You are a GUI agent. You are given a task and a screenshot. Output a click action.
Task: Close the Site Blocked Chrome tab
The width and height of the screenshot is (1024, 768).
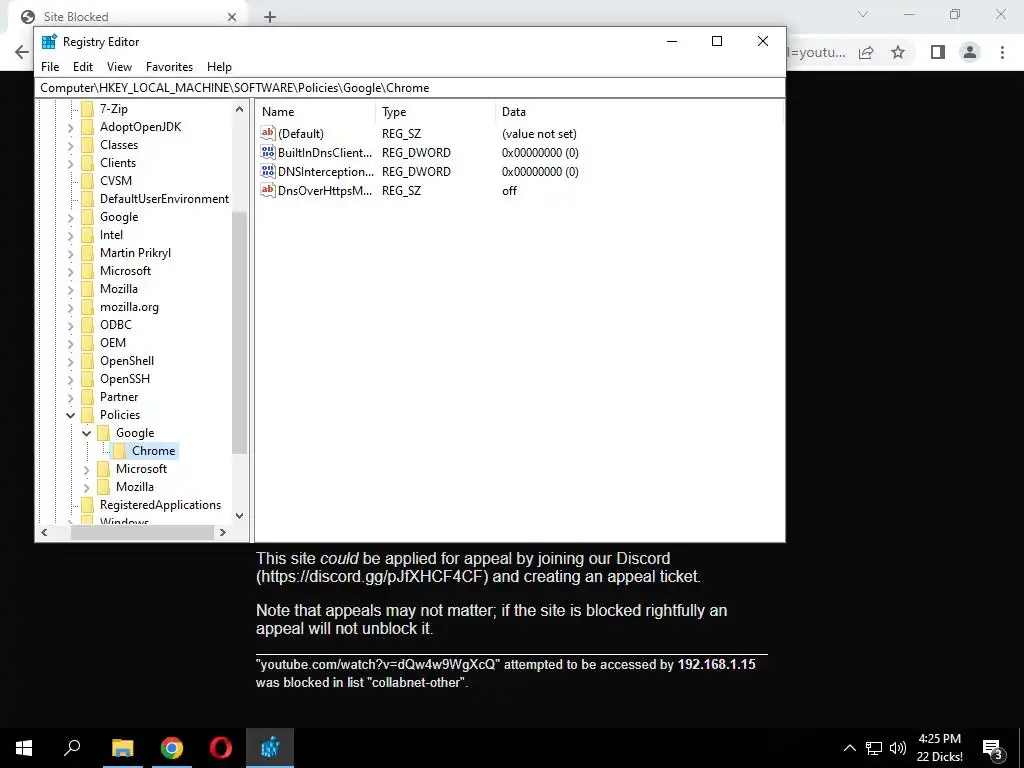(232, 17)
